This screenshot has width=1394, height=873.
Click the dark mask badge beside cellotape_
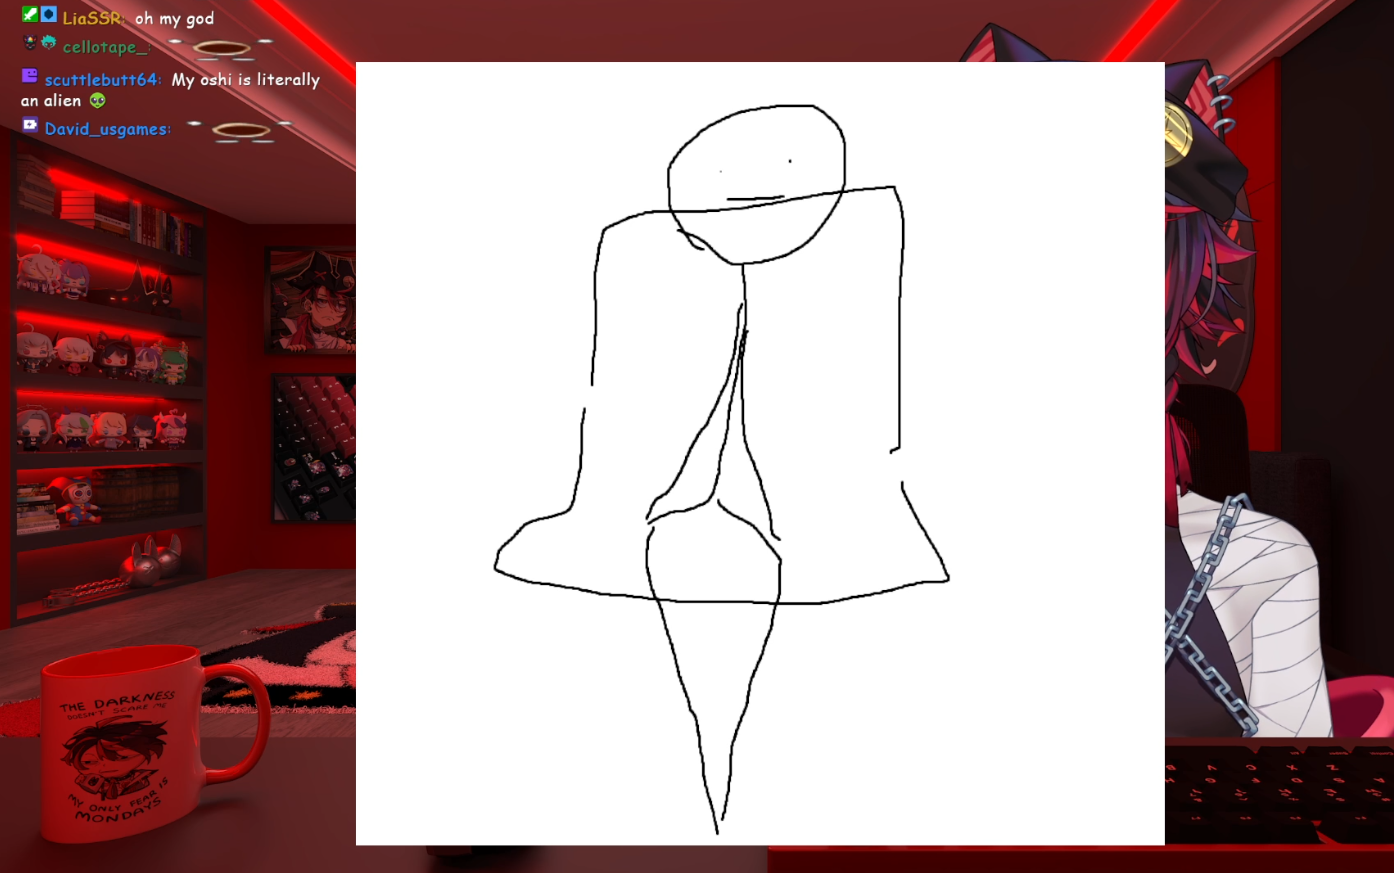[30, 42]
